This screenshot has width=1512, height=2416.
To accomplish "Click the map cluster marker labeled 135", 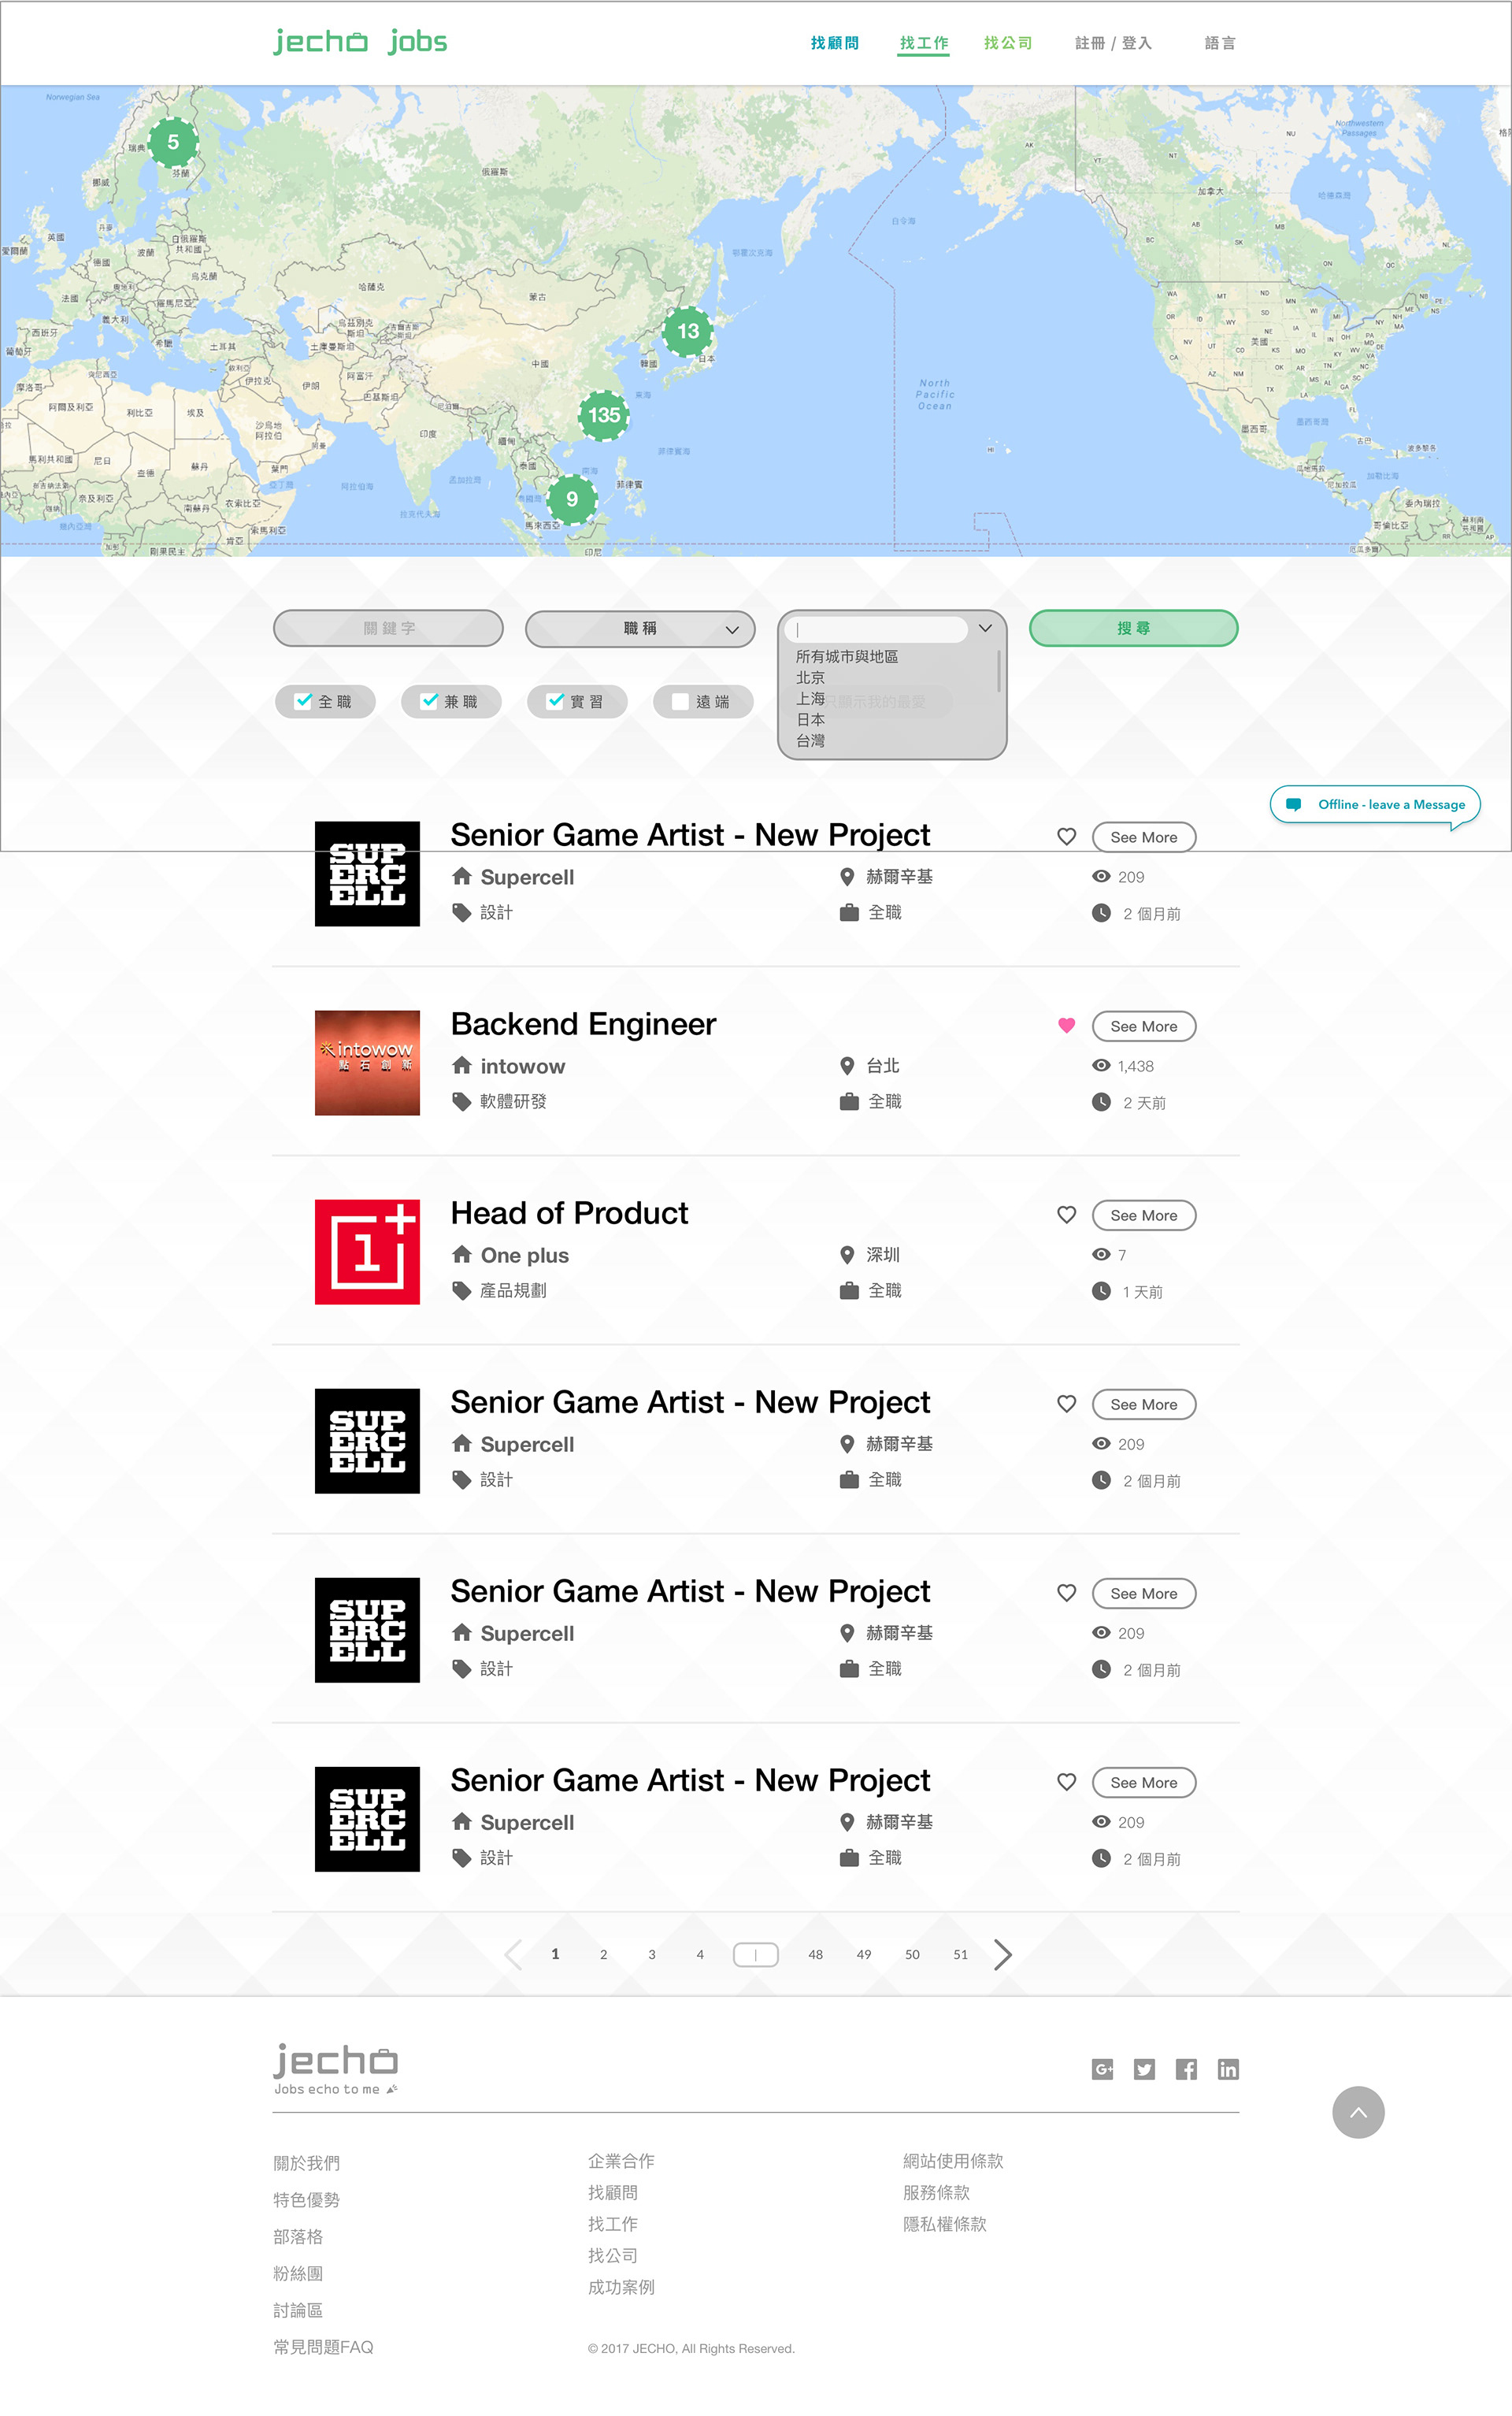I will click(x=604, y=415).
